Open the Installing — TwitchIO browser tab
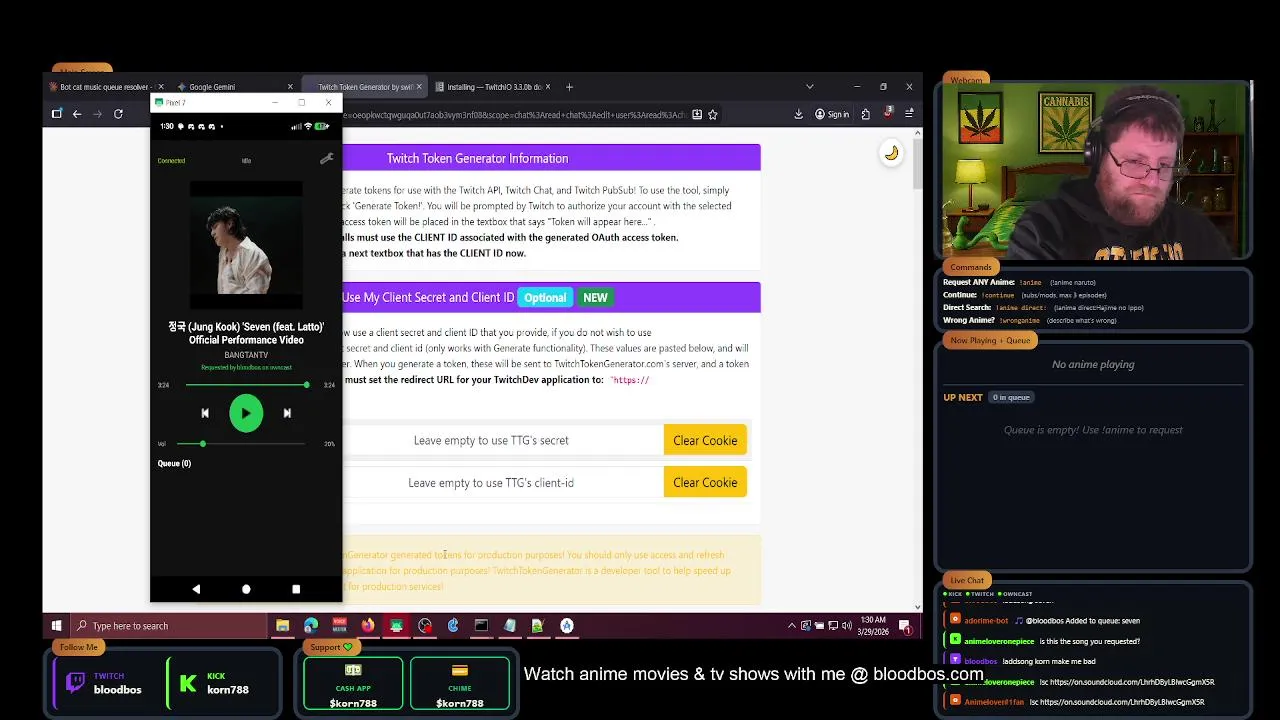This screenshot has height=720, width=1280. click(493, 87)
